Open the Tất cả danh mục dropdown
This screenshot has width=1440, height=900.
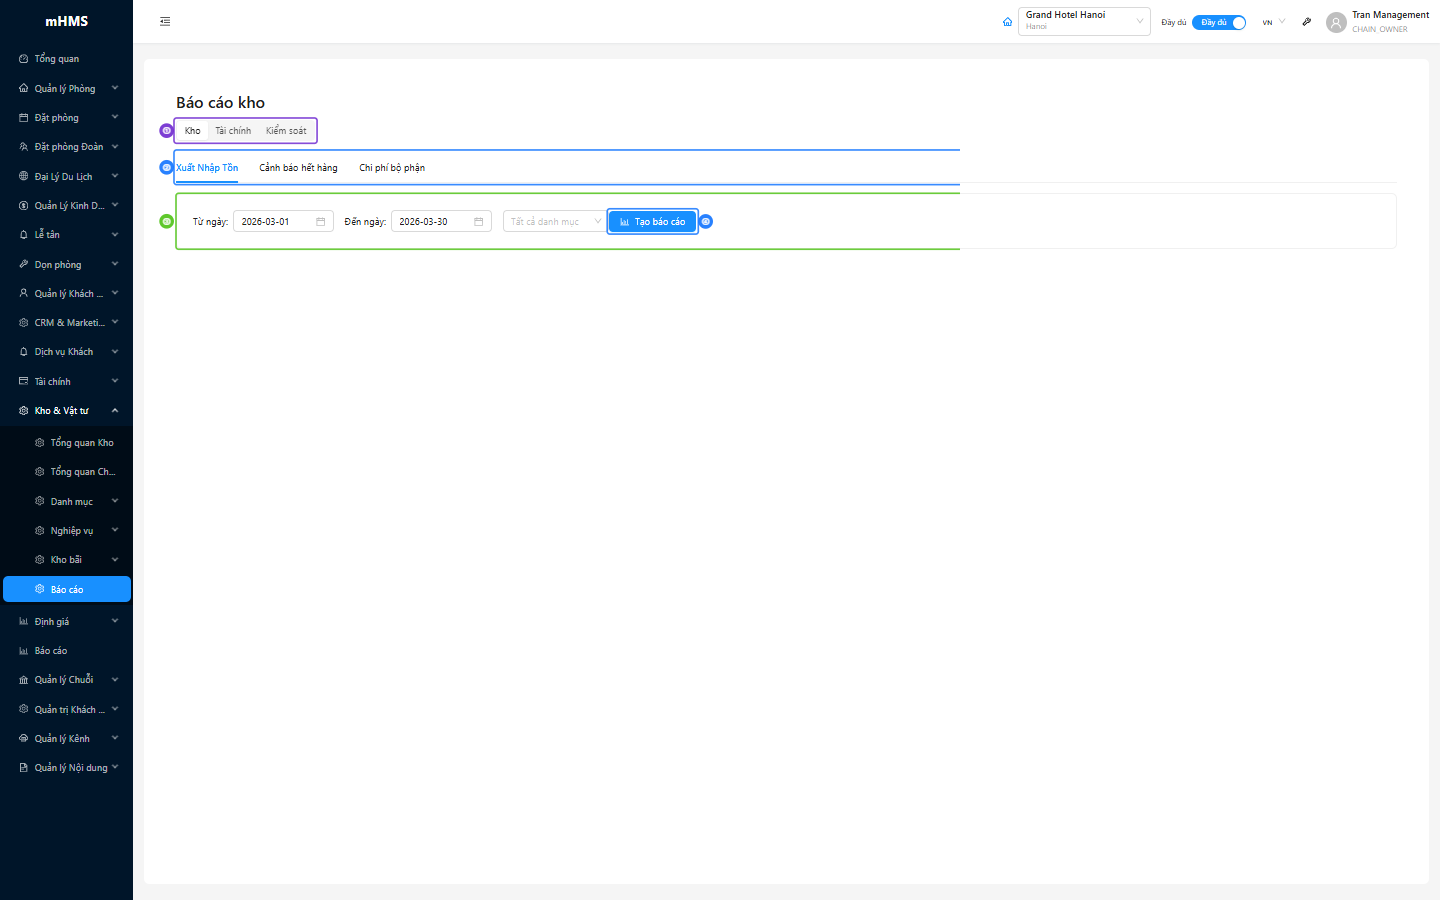click(x=553, y=222)
